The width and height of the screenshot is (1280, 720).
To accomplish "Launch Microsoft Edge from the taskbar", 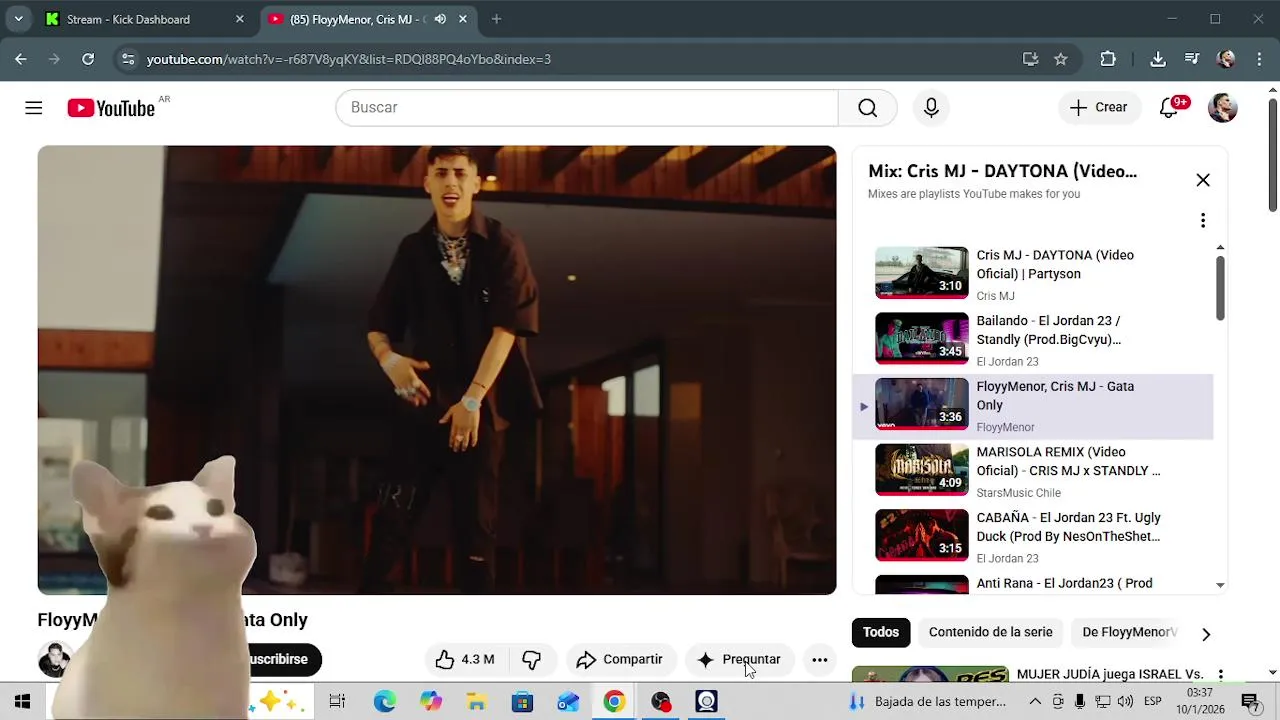I will [385, 702].
